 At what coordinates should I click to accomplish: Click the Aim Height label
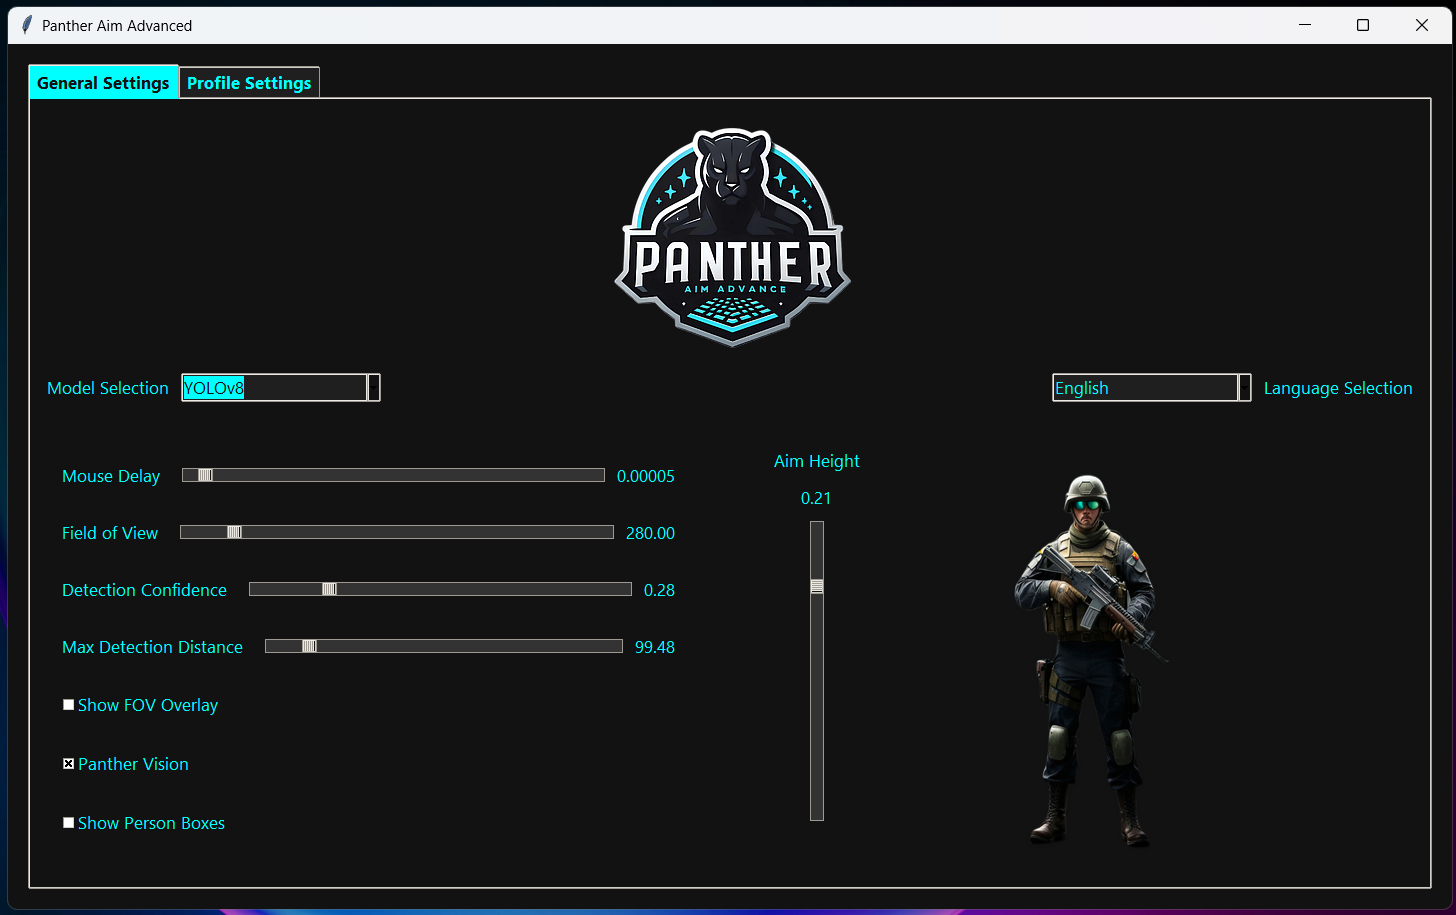(x=817, y=461)
